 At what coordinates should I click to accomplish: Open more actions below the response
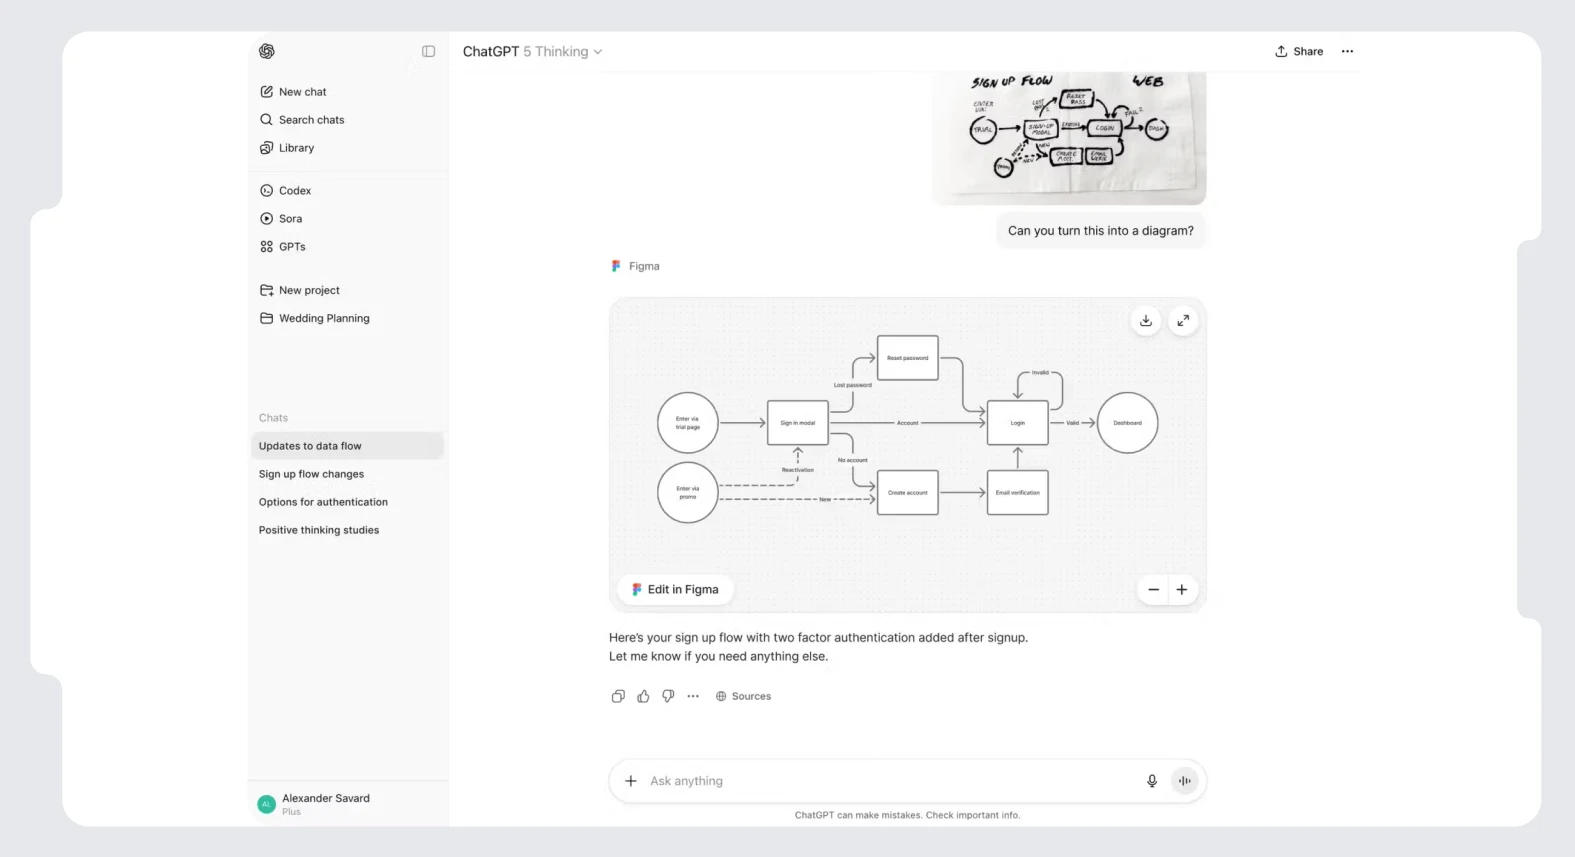coord(693,697)
